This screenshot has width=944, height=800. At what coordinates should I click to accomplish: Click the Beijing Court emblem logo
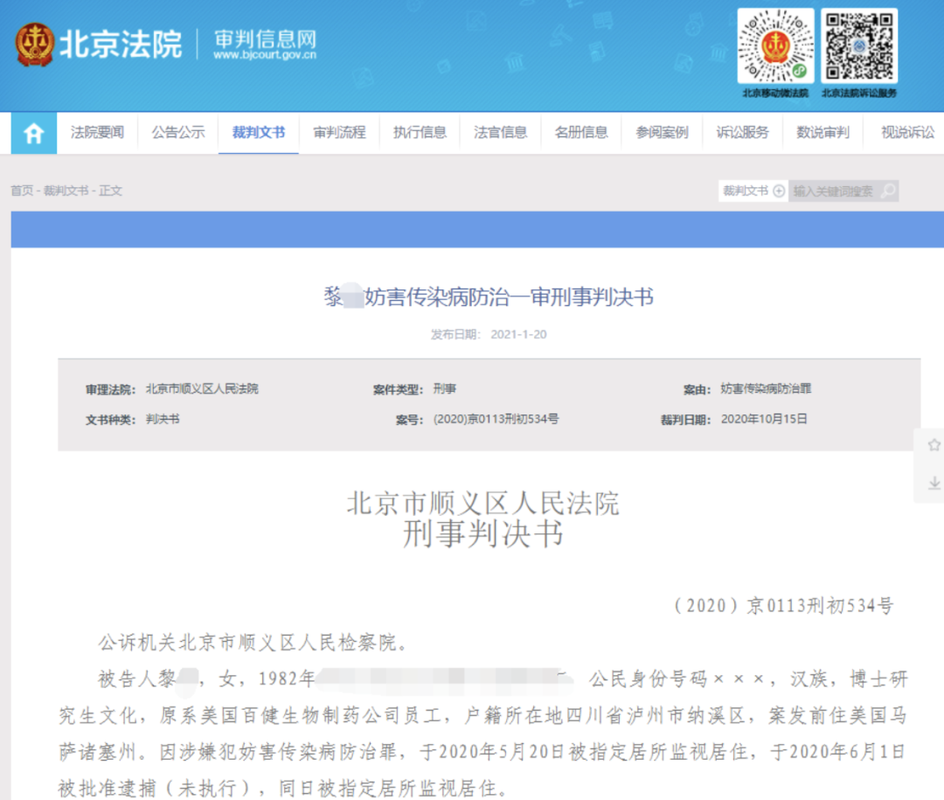click(35, 45)
